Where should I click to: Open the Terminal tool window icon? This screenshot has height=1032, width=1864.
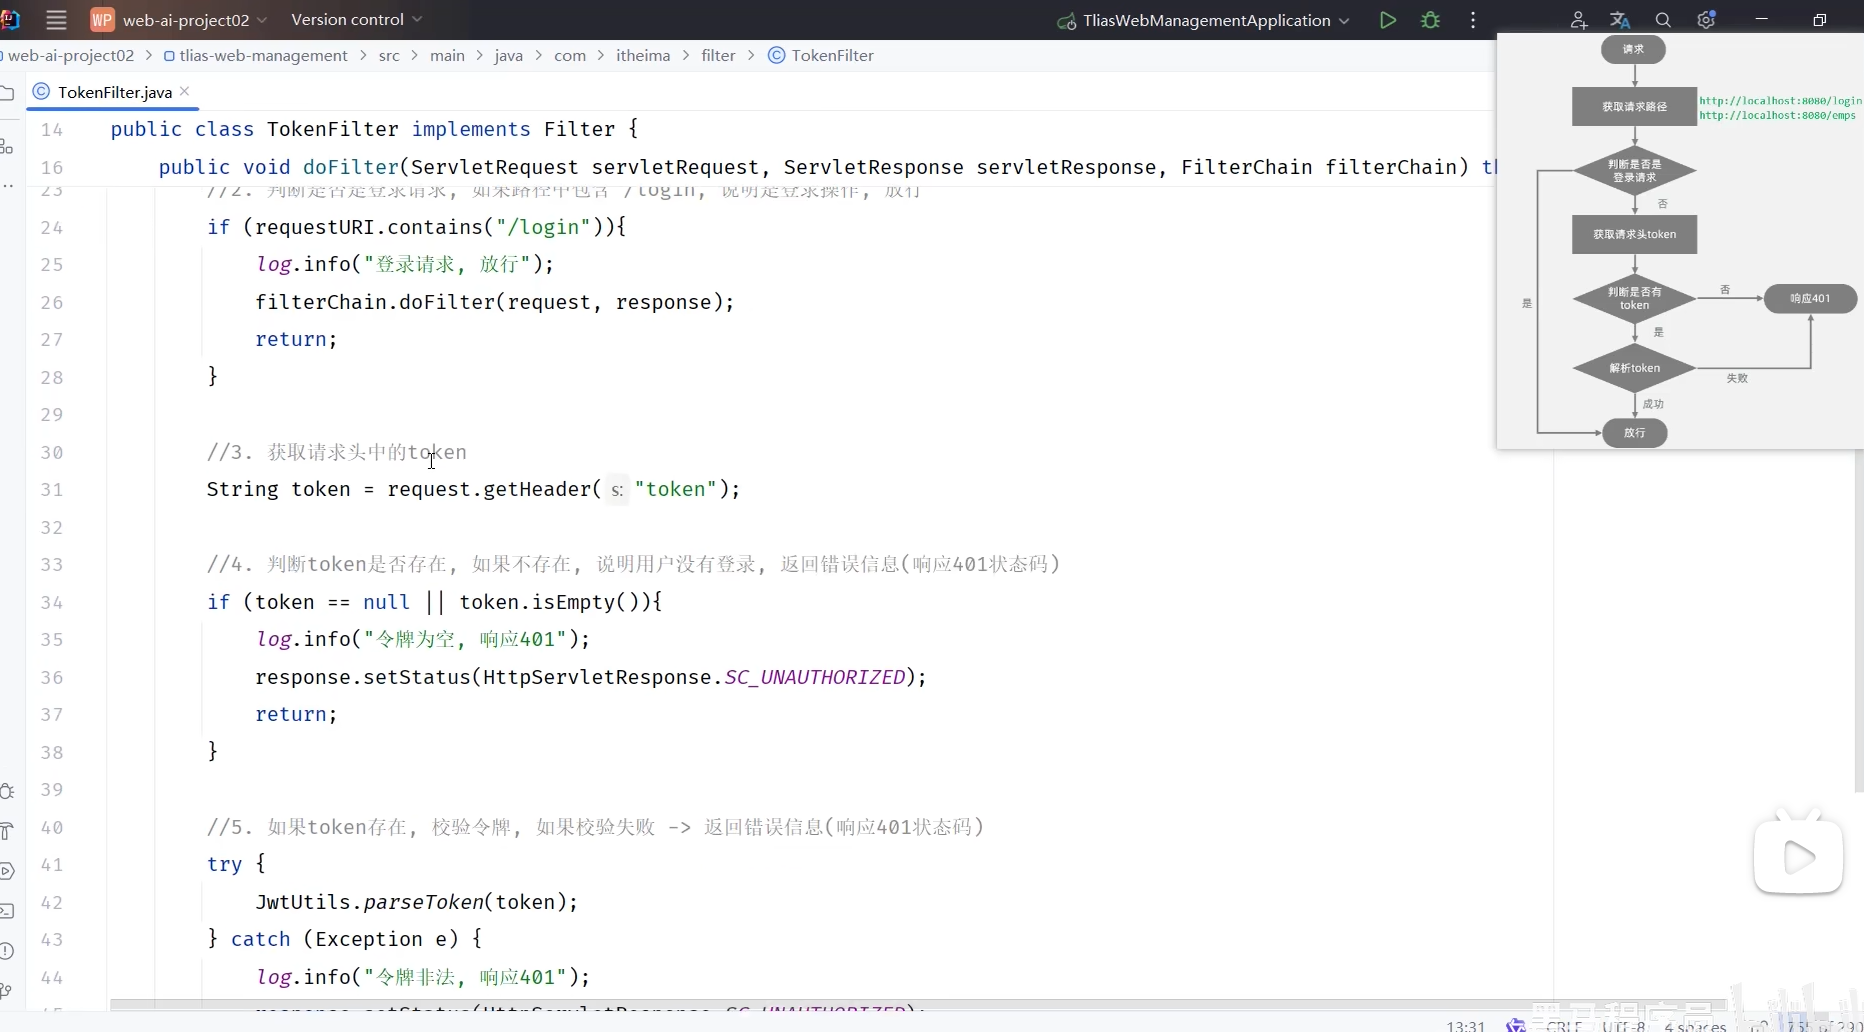7,911
